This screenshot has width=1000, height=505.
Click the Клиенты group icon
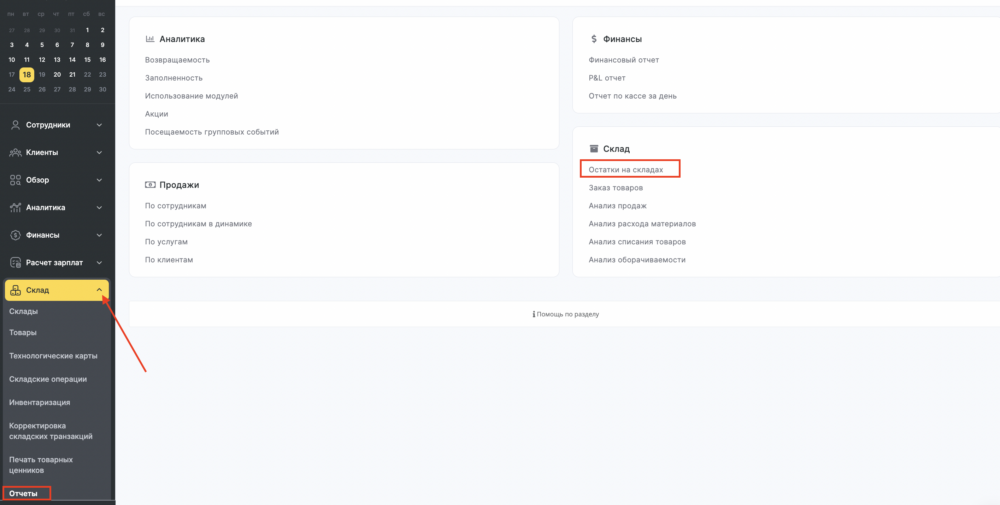pyautogui.click(x=16, y=152)
